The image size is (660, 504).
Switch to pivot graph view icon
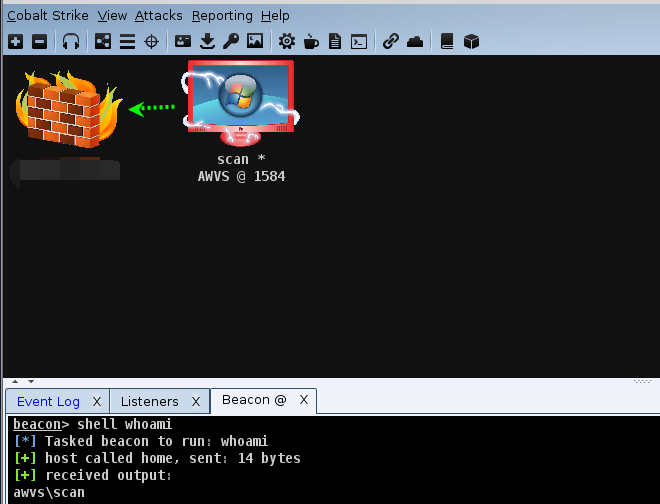pyautogui.click(x=103, y=42)
